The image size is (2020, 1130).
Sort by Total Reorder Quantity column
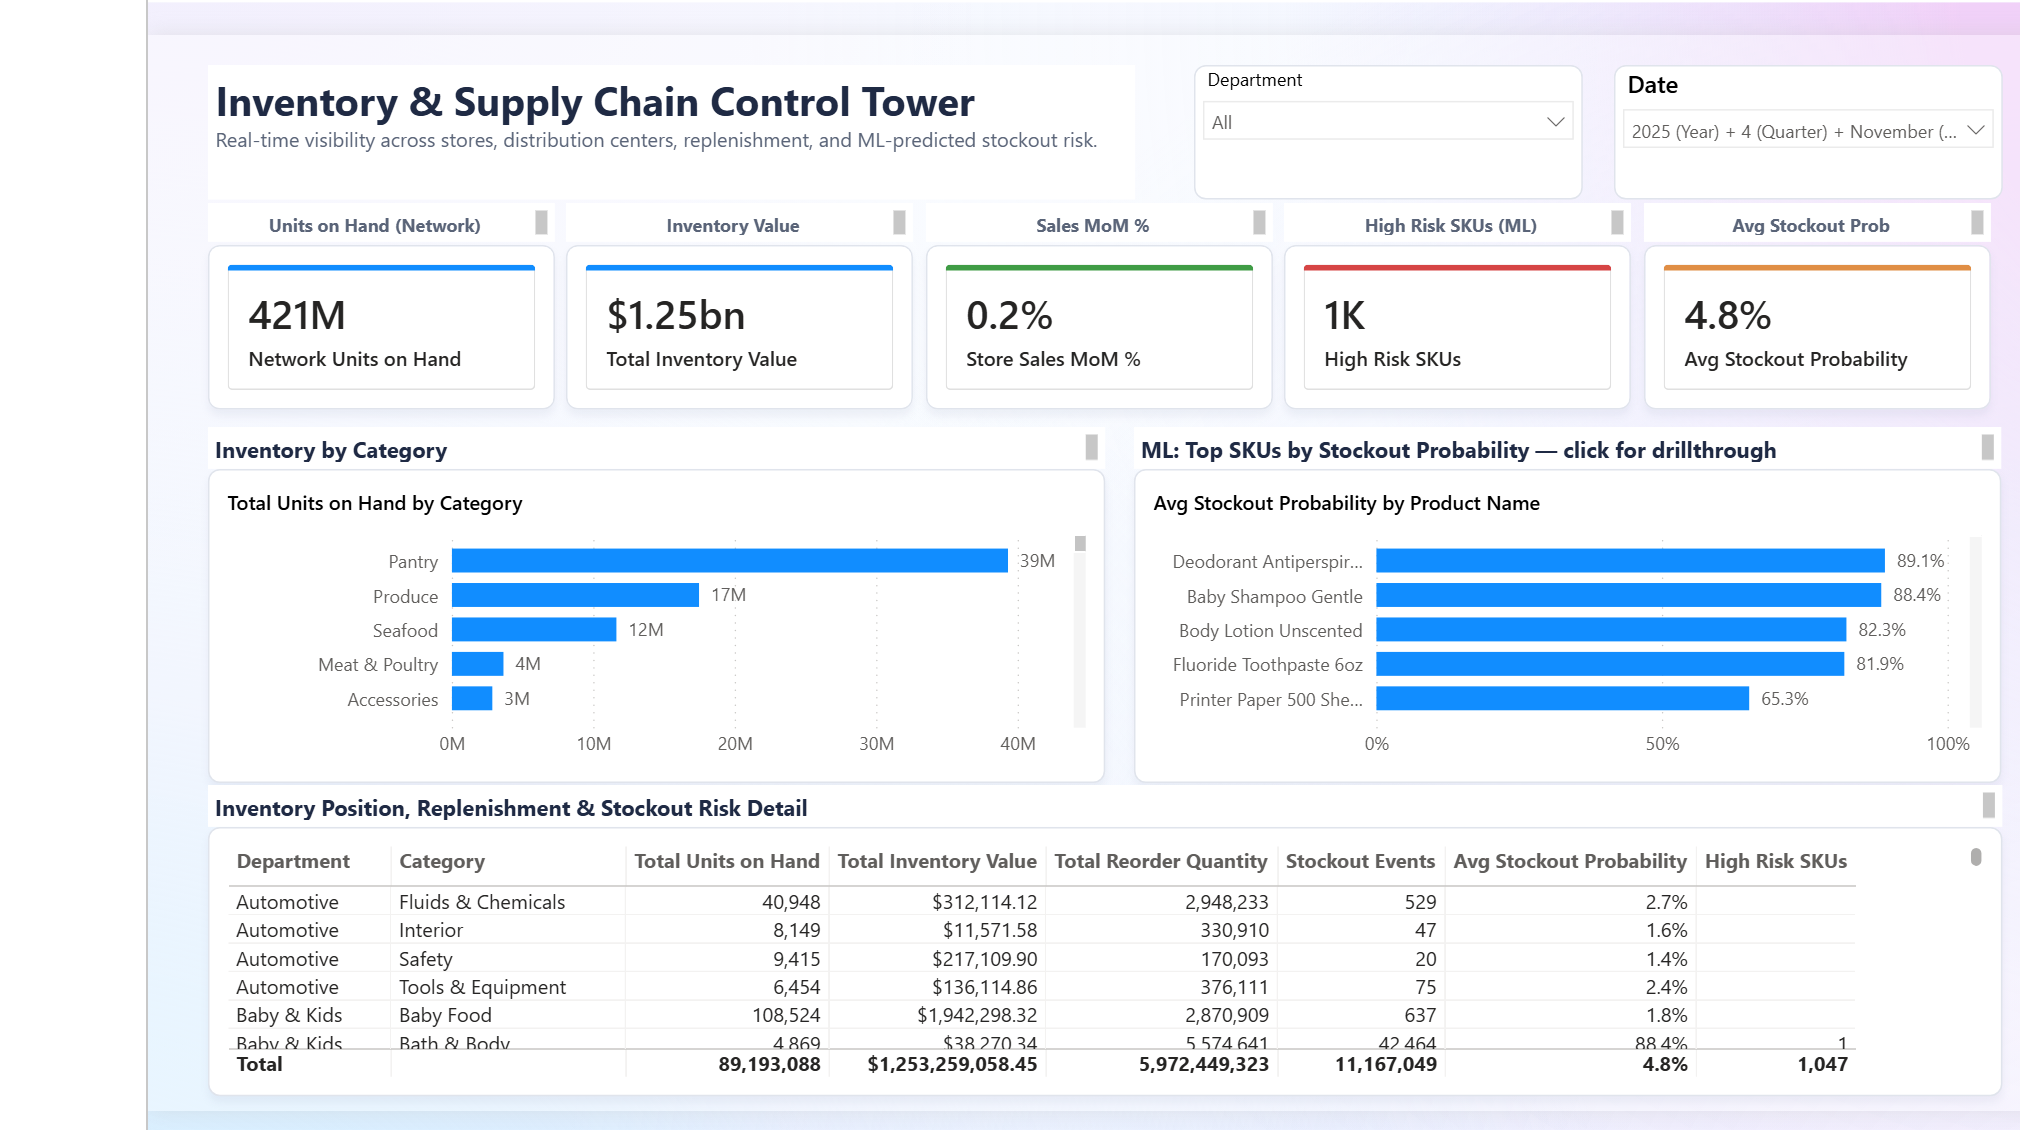pos(1161,861)
